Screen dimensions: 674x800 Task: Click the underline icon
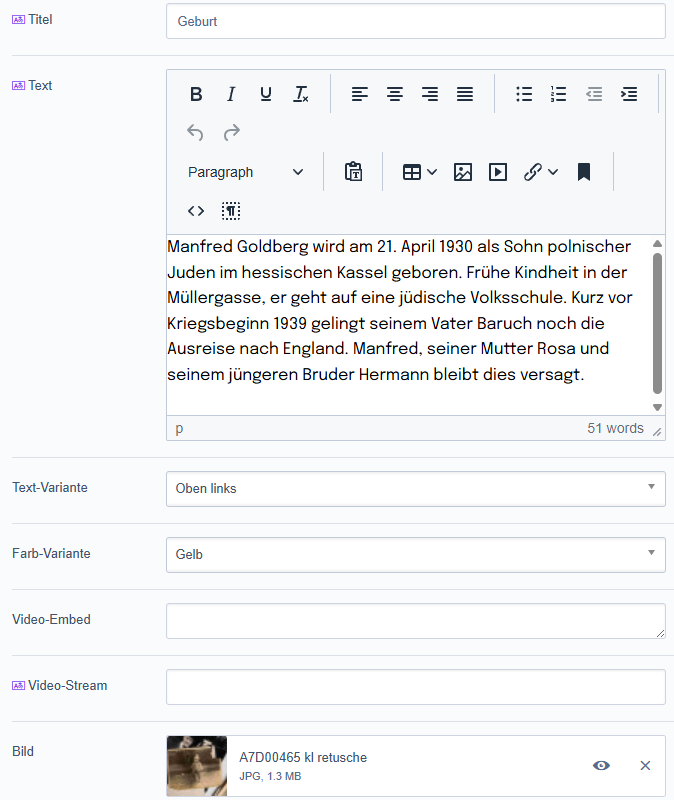click(x=266, y=94)
